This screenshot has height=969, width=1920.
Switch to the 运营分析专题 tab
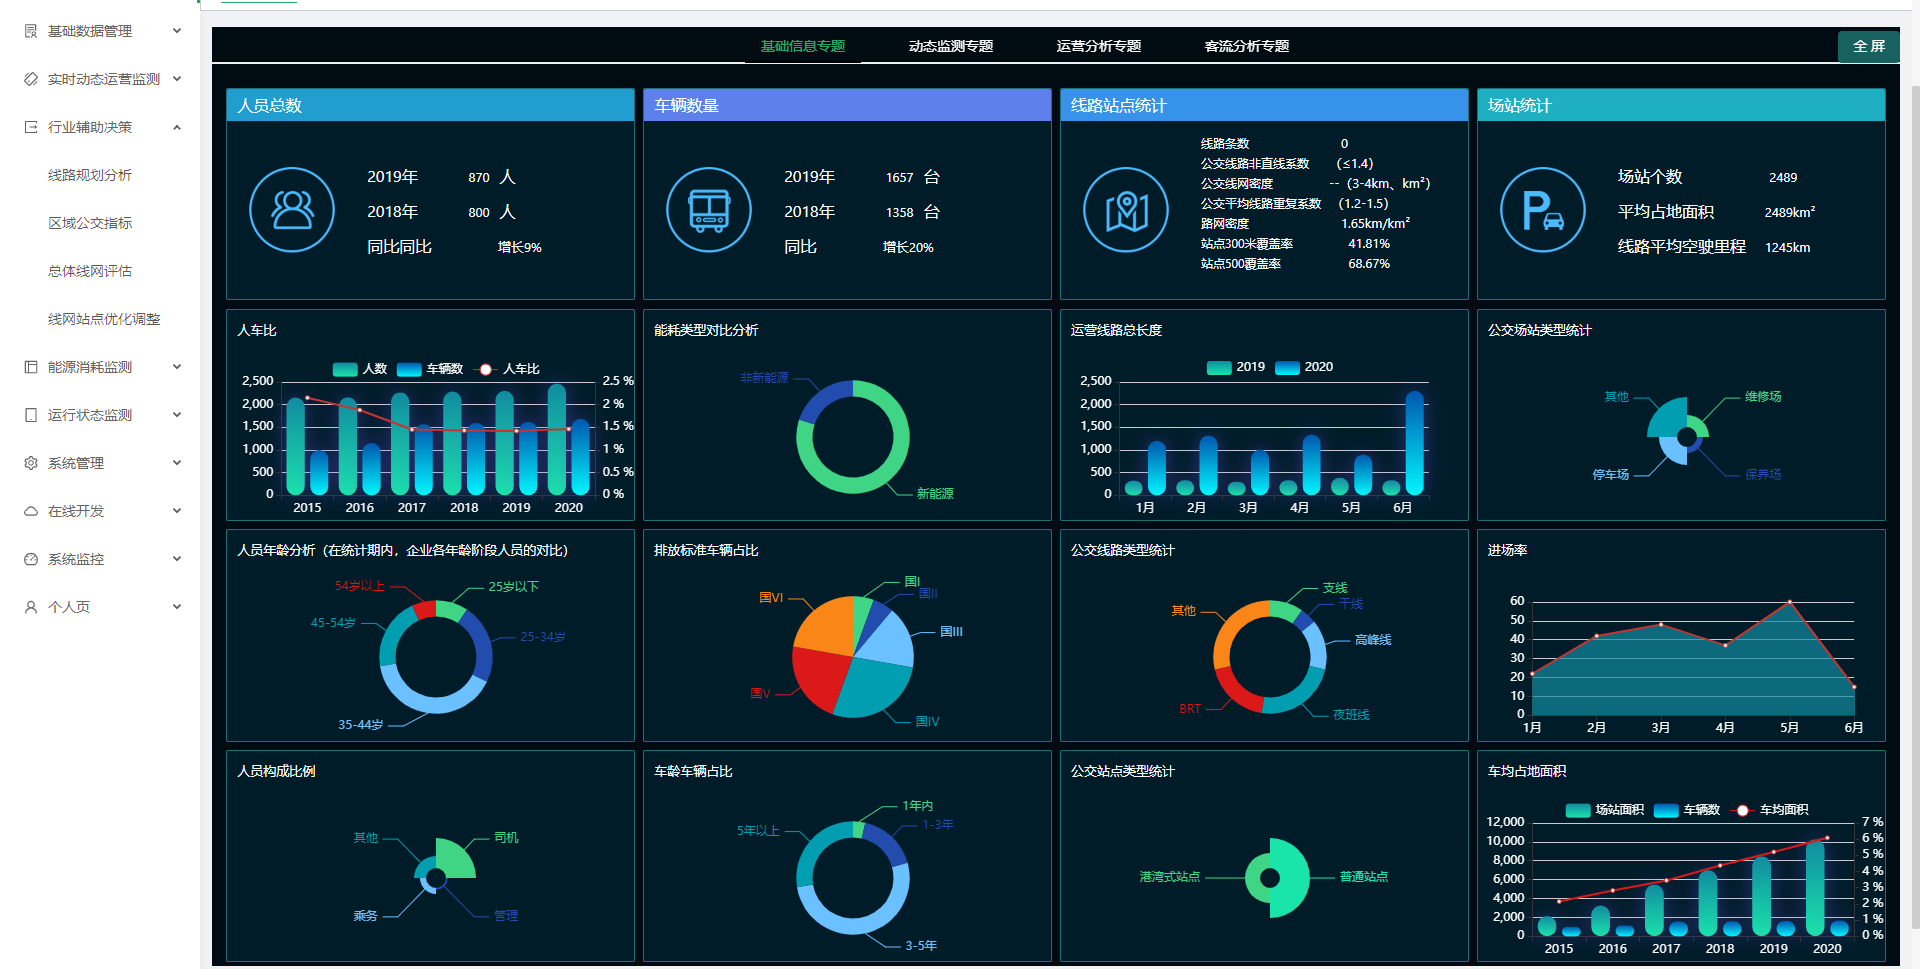[x=1099, y=46]
